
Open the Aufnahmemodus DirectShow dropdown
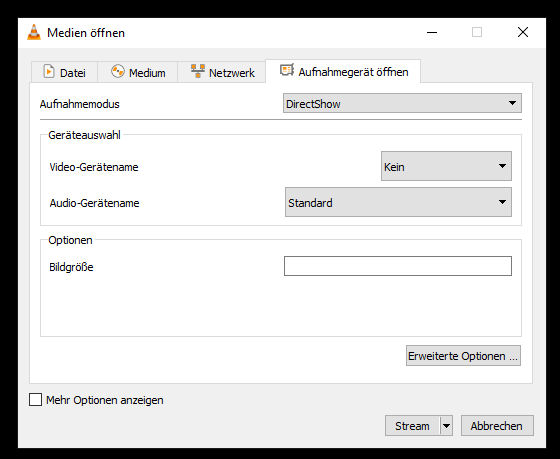(402, 103)
